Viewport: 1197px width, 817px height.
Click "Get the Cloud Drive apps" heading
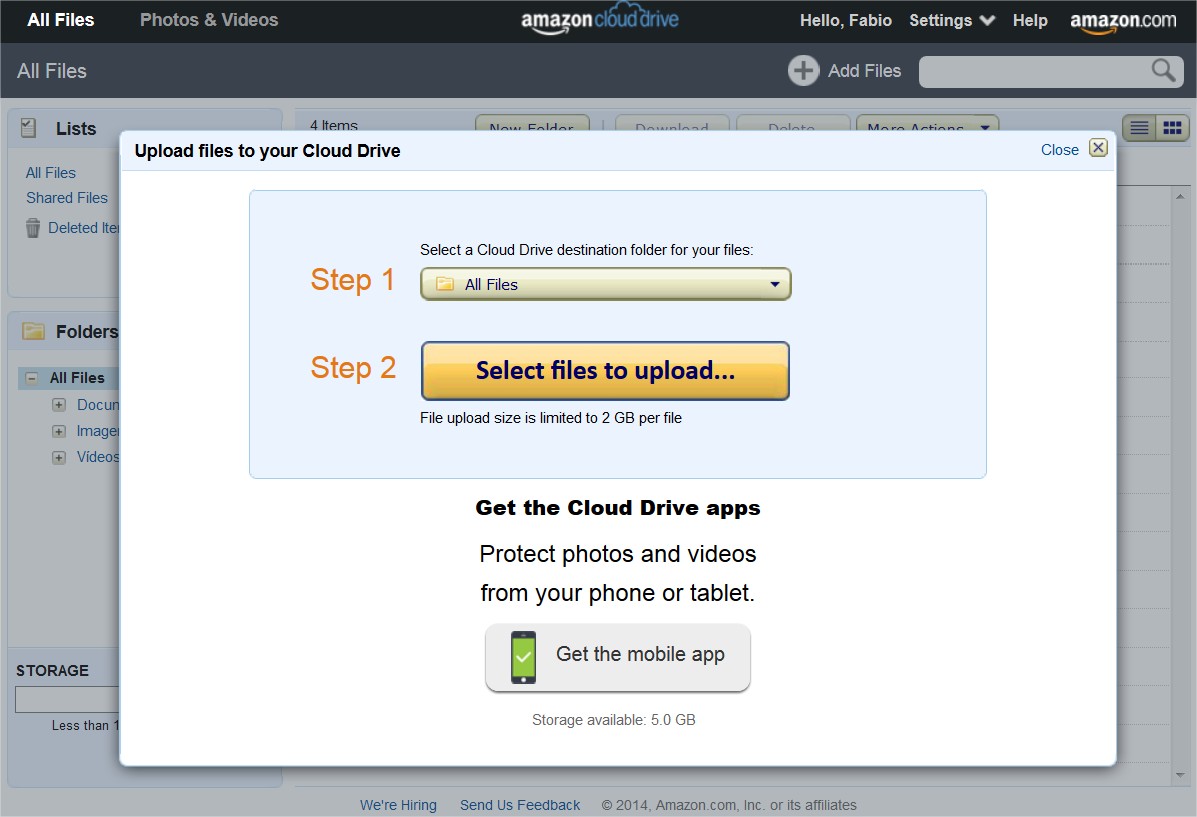pos(618,508)
